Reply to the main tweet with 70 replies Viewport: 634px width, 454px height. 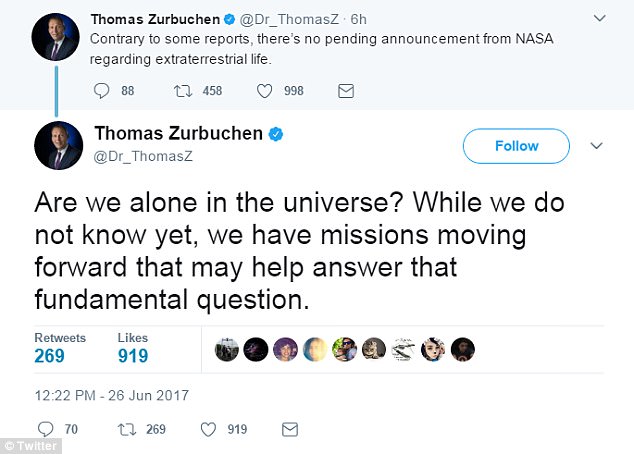pyautogui.click(x=45, y=429)
